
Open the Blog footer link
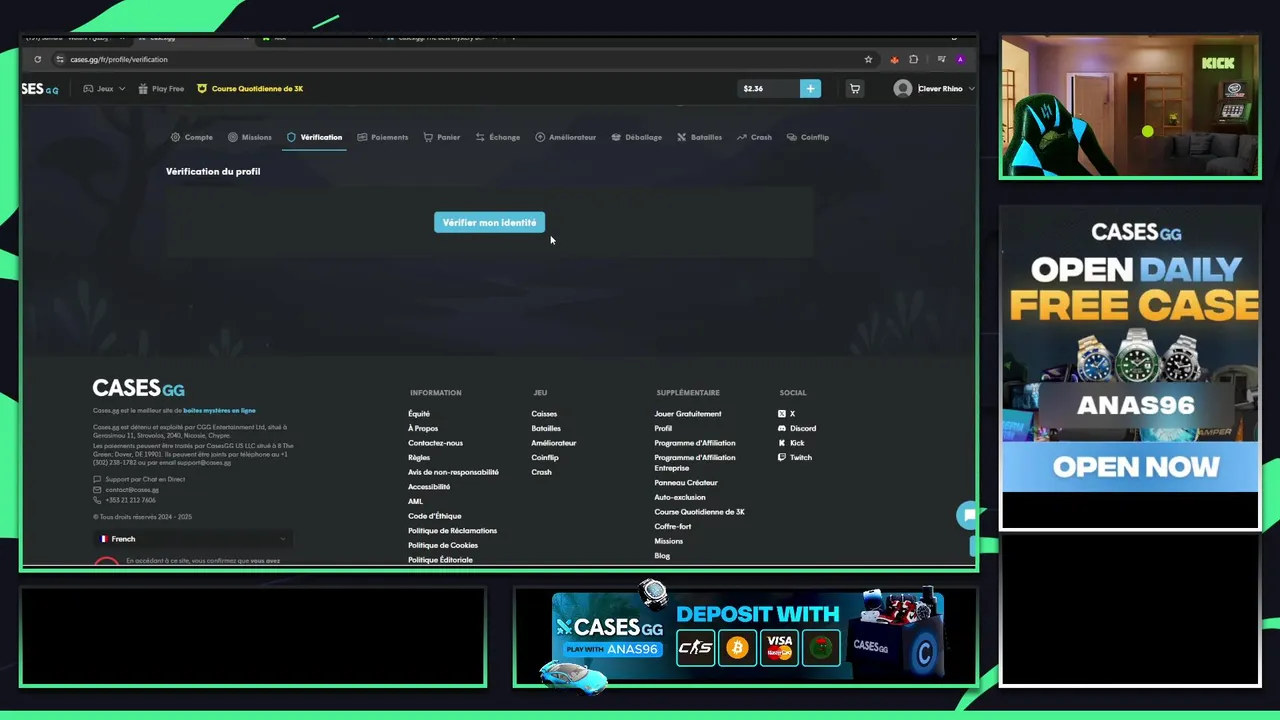pyautogui.click(x=662, y=556)
